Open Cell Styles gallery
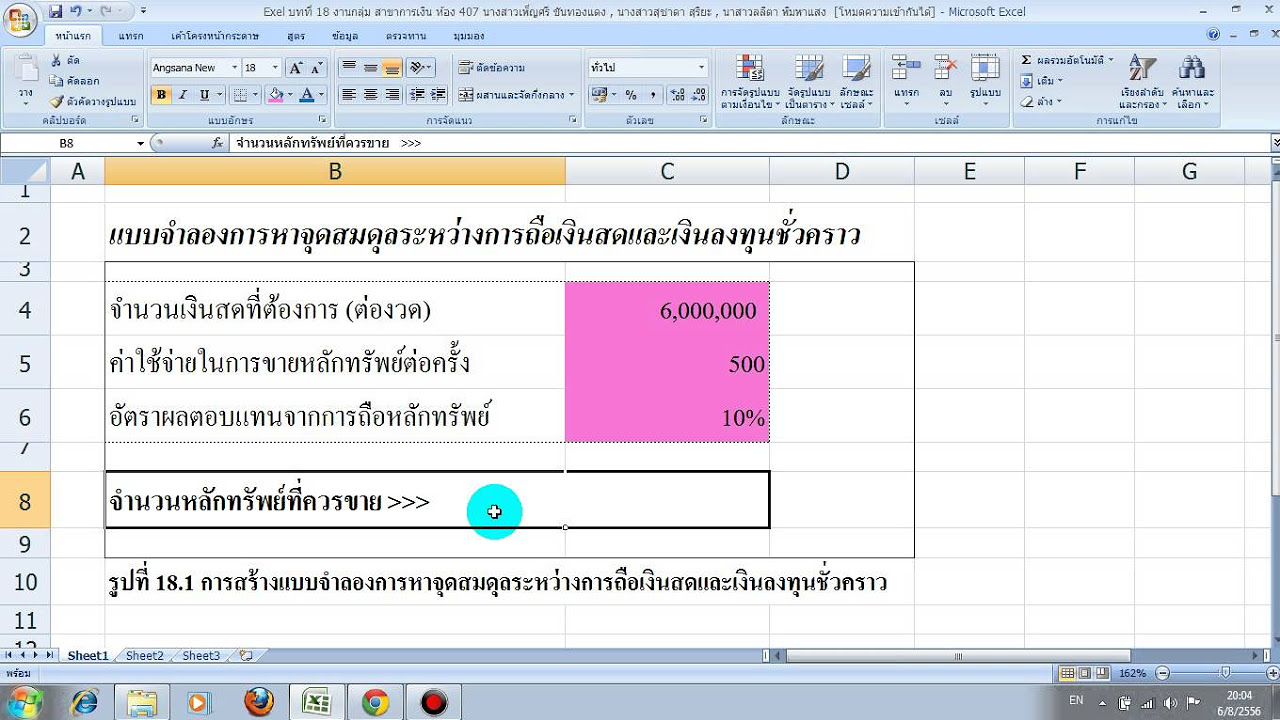Viewport: 1280px width, 720px height. click(x=856, y=82)
